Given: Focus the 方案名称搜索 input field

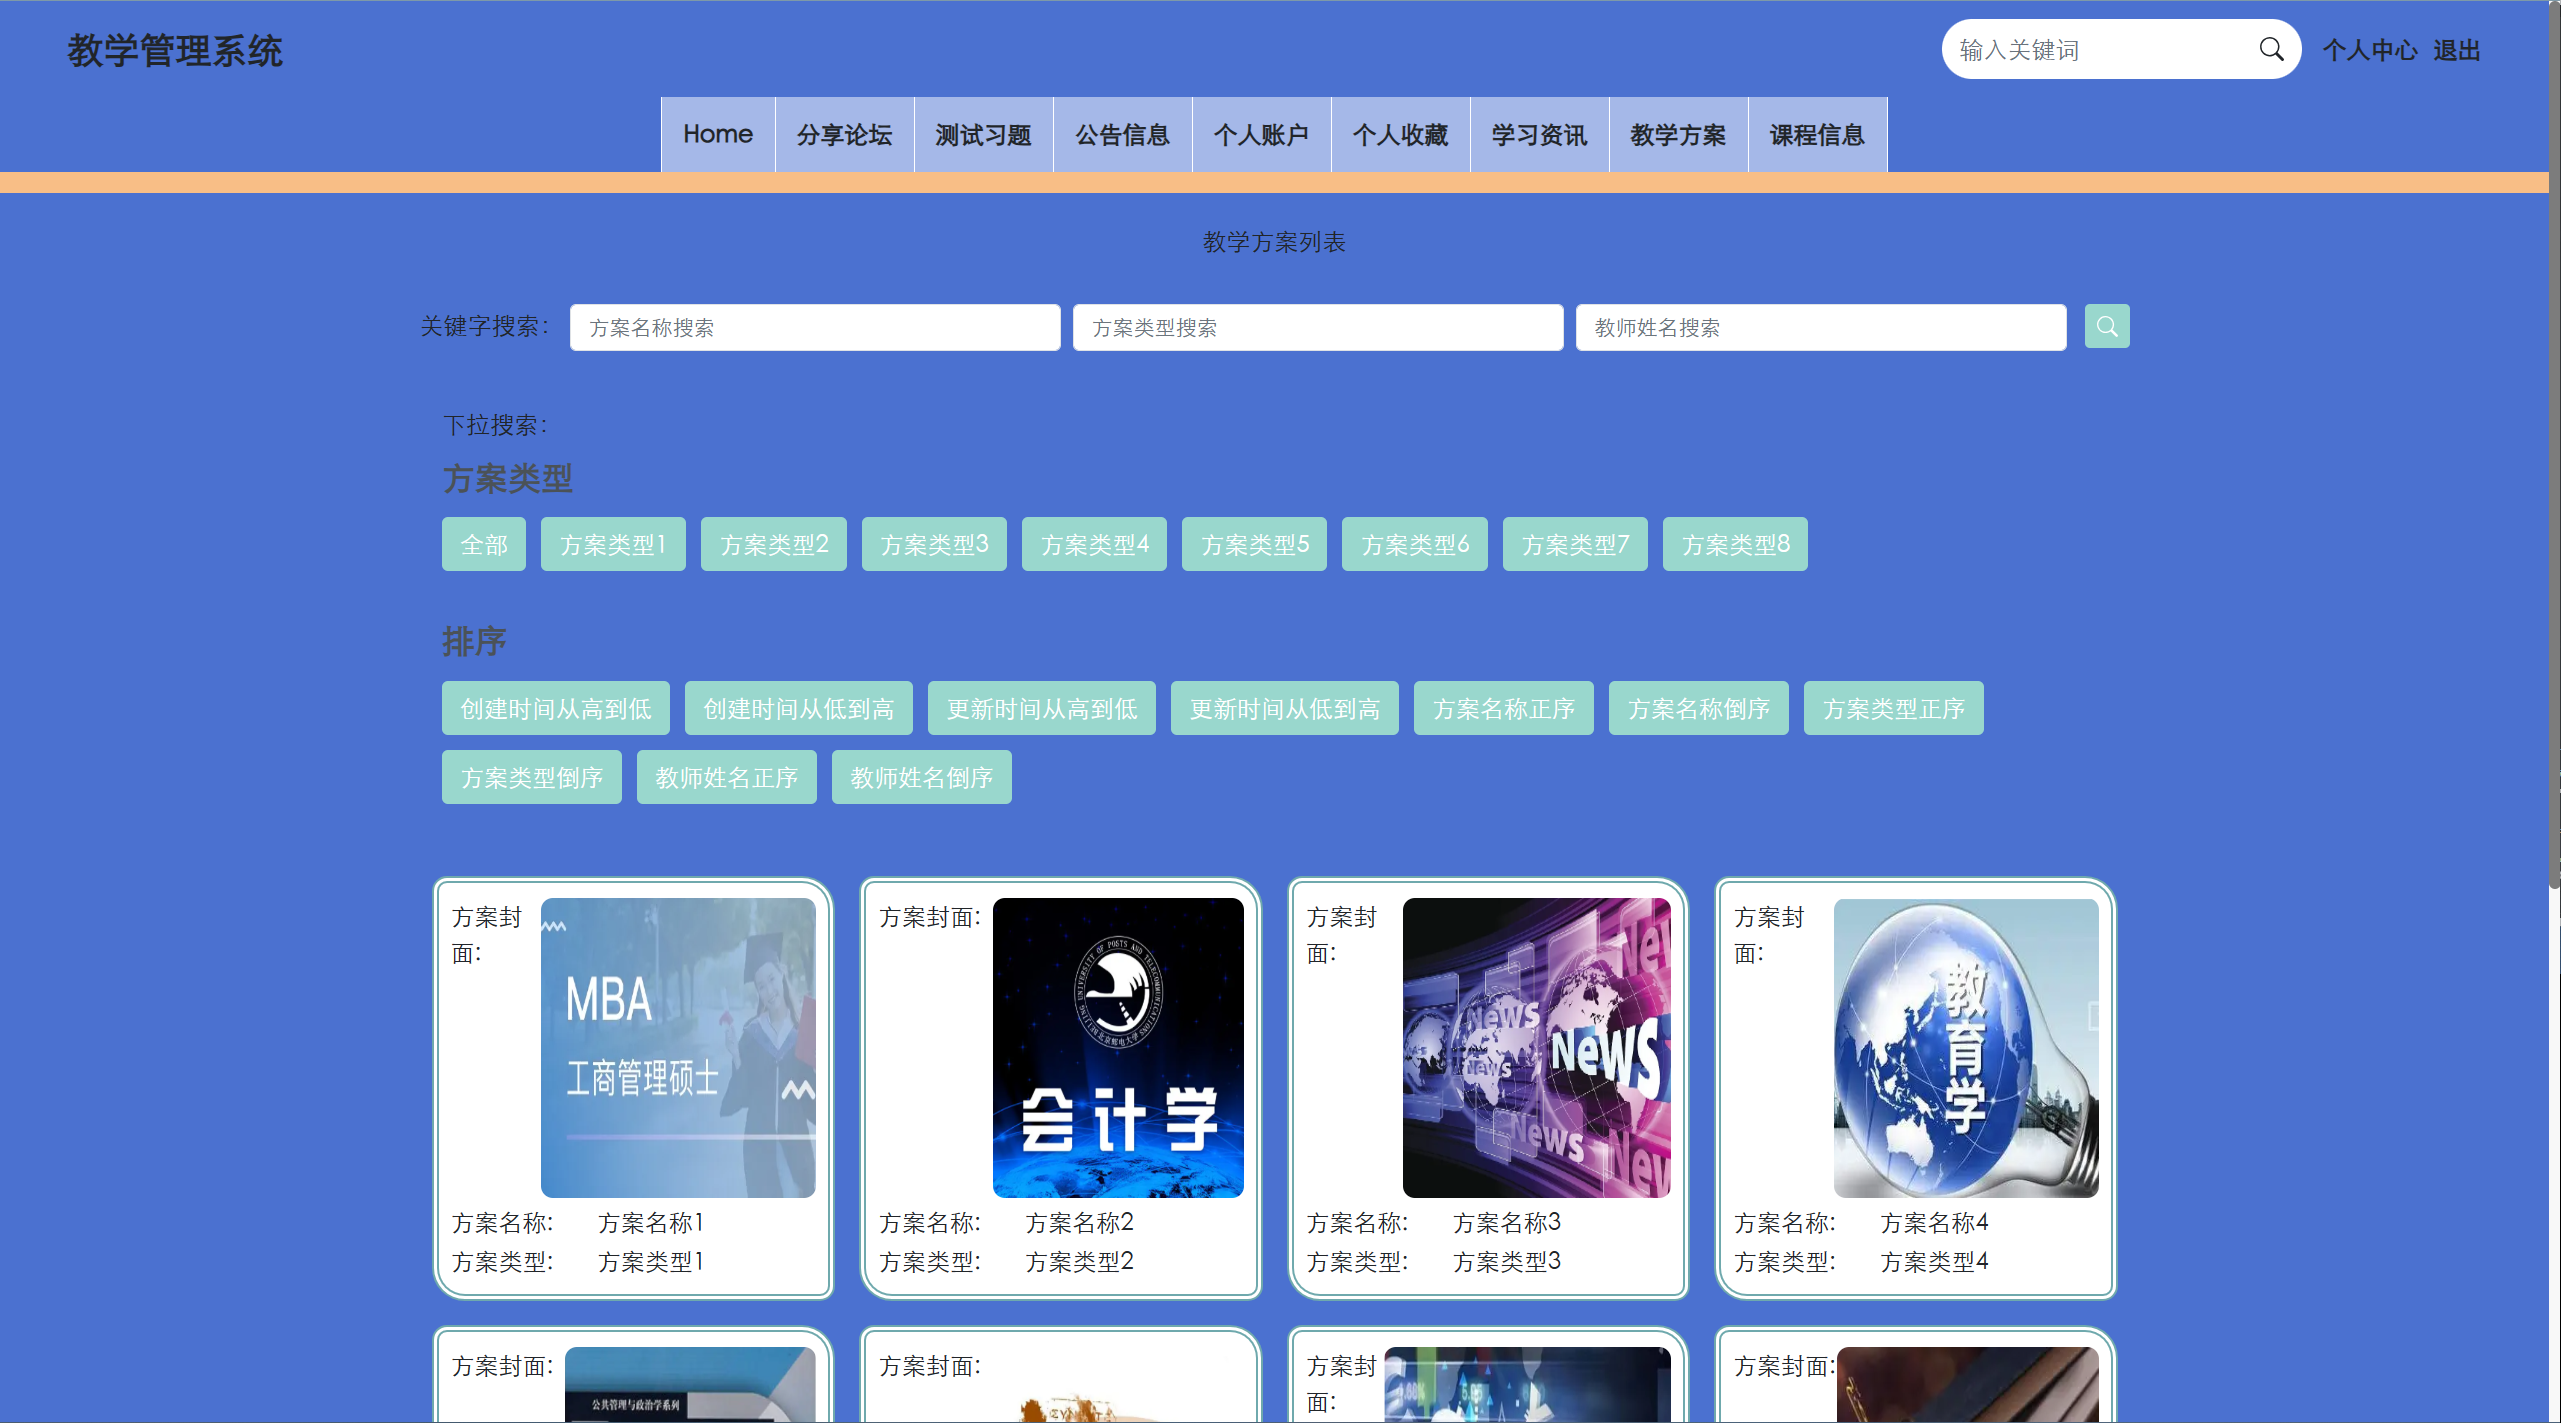Looking at the screenshot, I should point(814,328).
